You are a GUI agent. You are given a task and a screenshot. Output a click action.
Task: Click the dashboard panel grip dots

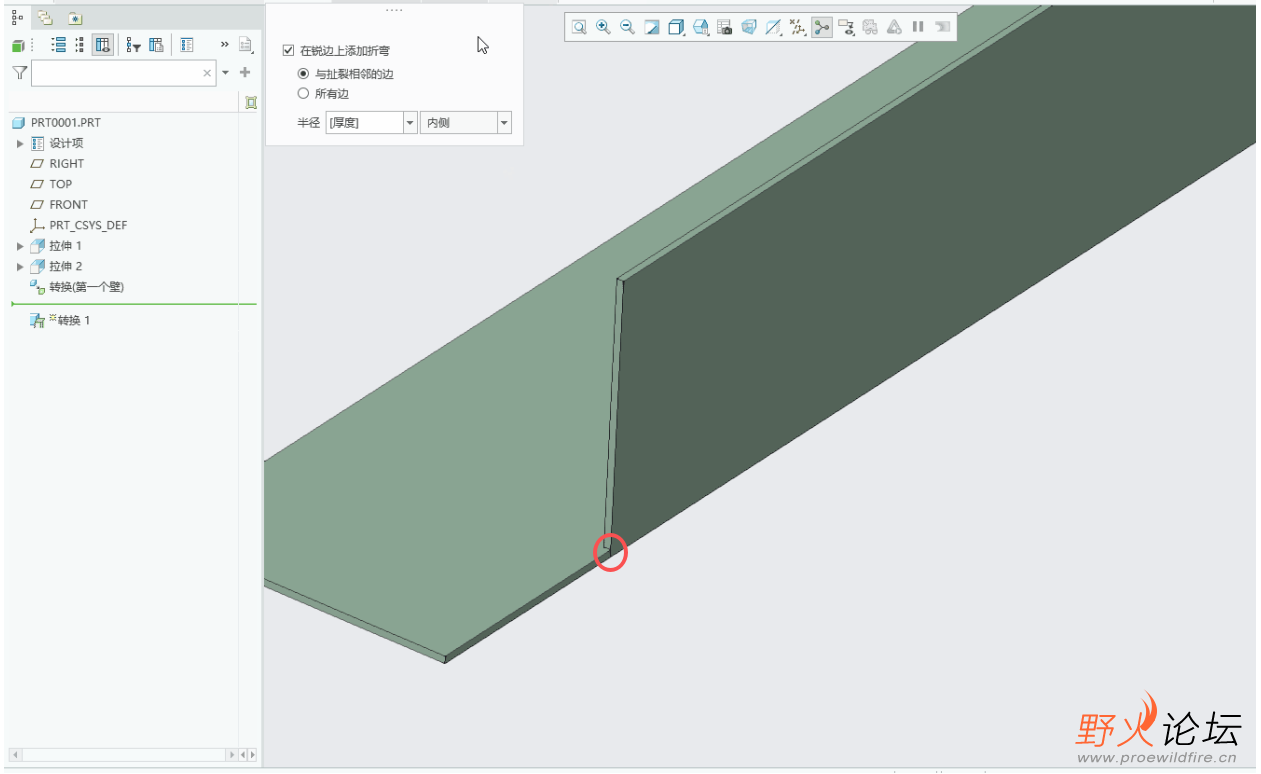(x=394, y=10)
